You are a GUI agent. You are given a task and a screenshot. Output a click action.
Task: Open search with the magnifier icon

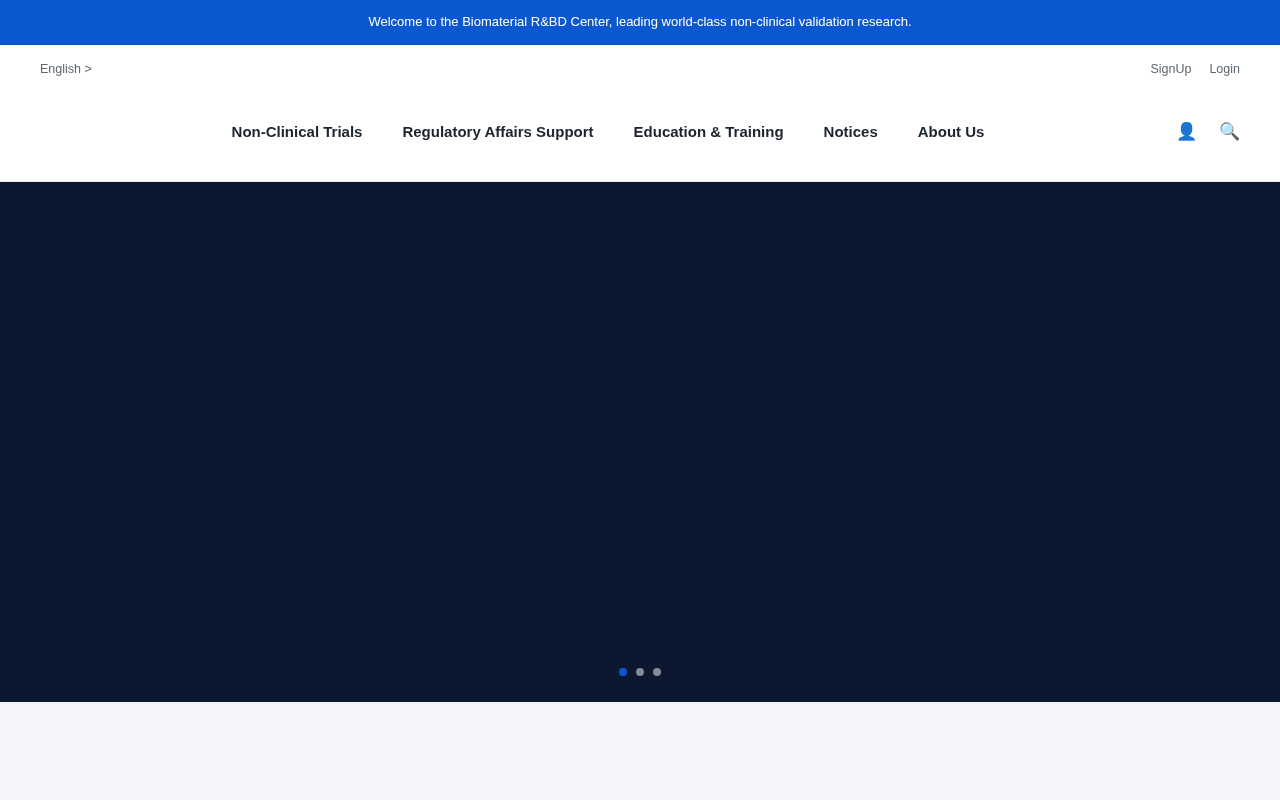(x=1229, y=131)
